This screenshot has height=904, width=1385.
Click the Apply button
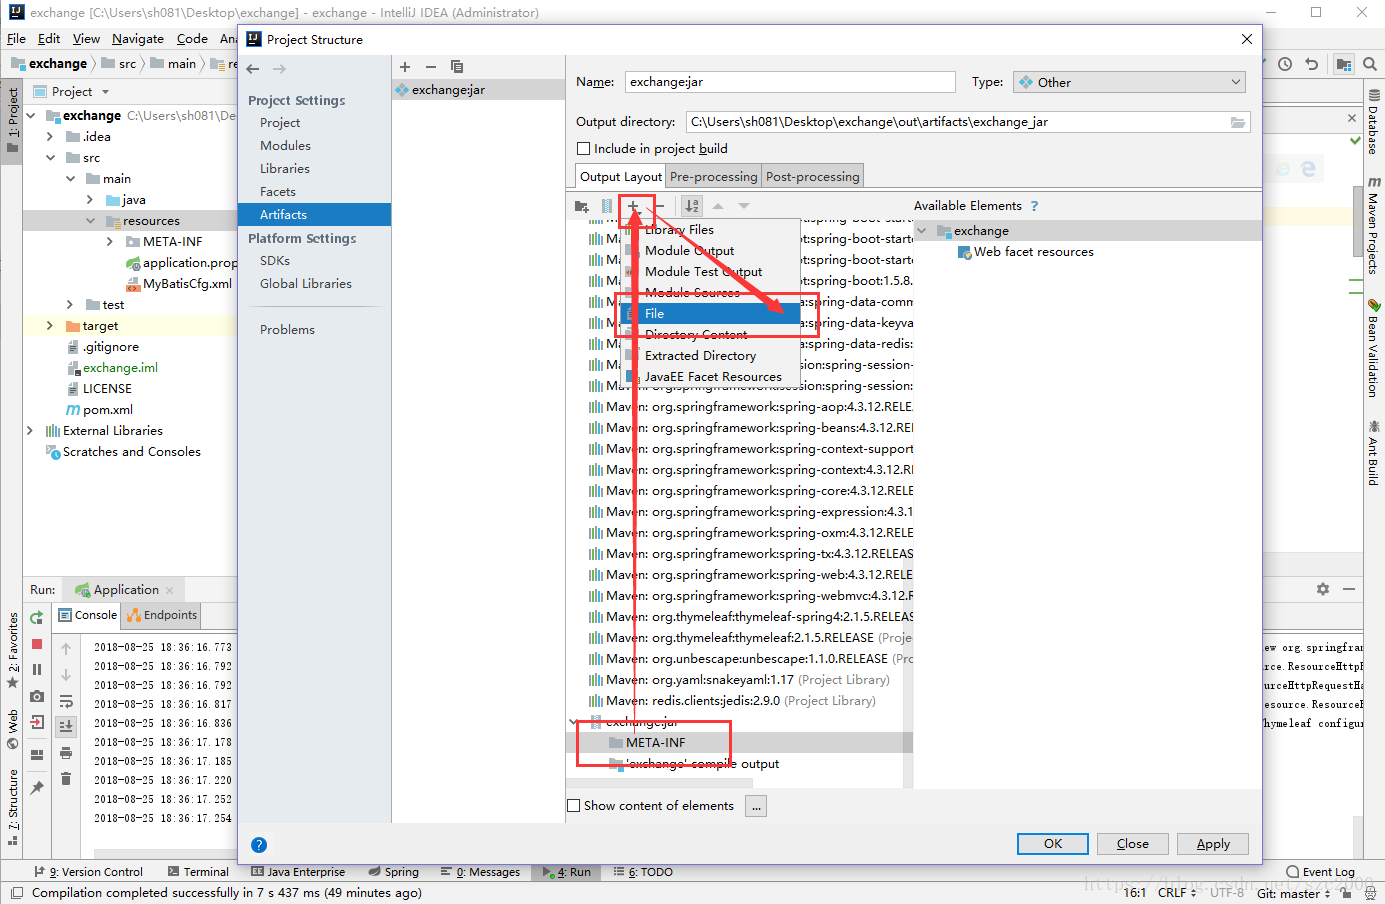pyautogui.click(x=1213, y=844)
